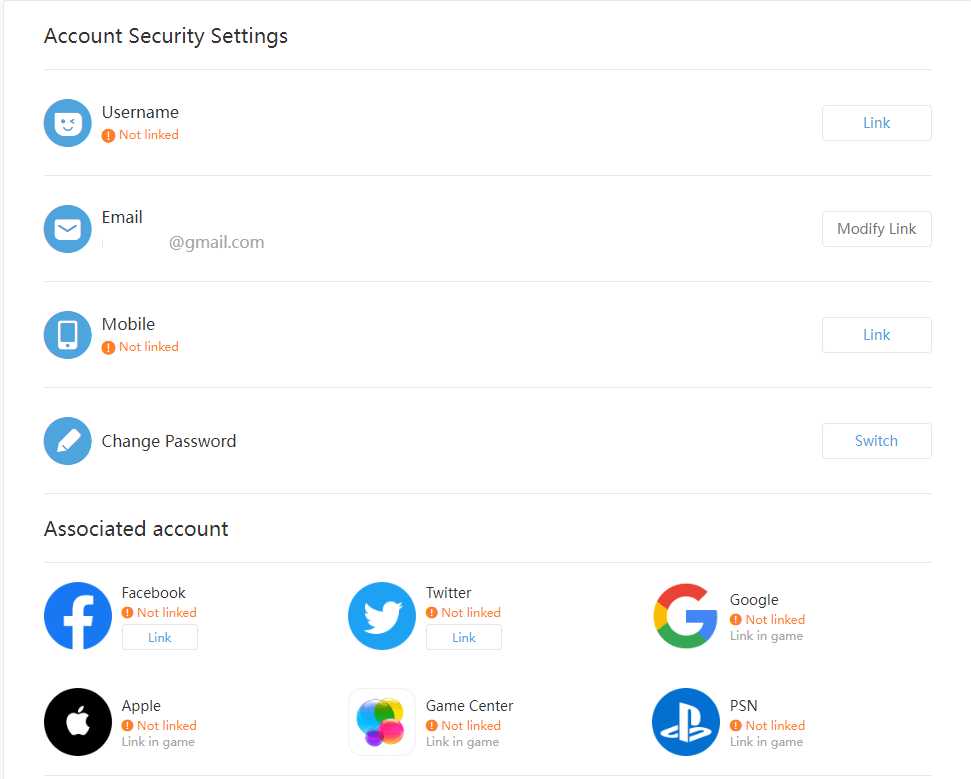Open Modify Link for Email

[876, 228]
